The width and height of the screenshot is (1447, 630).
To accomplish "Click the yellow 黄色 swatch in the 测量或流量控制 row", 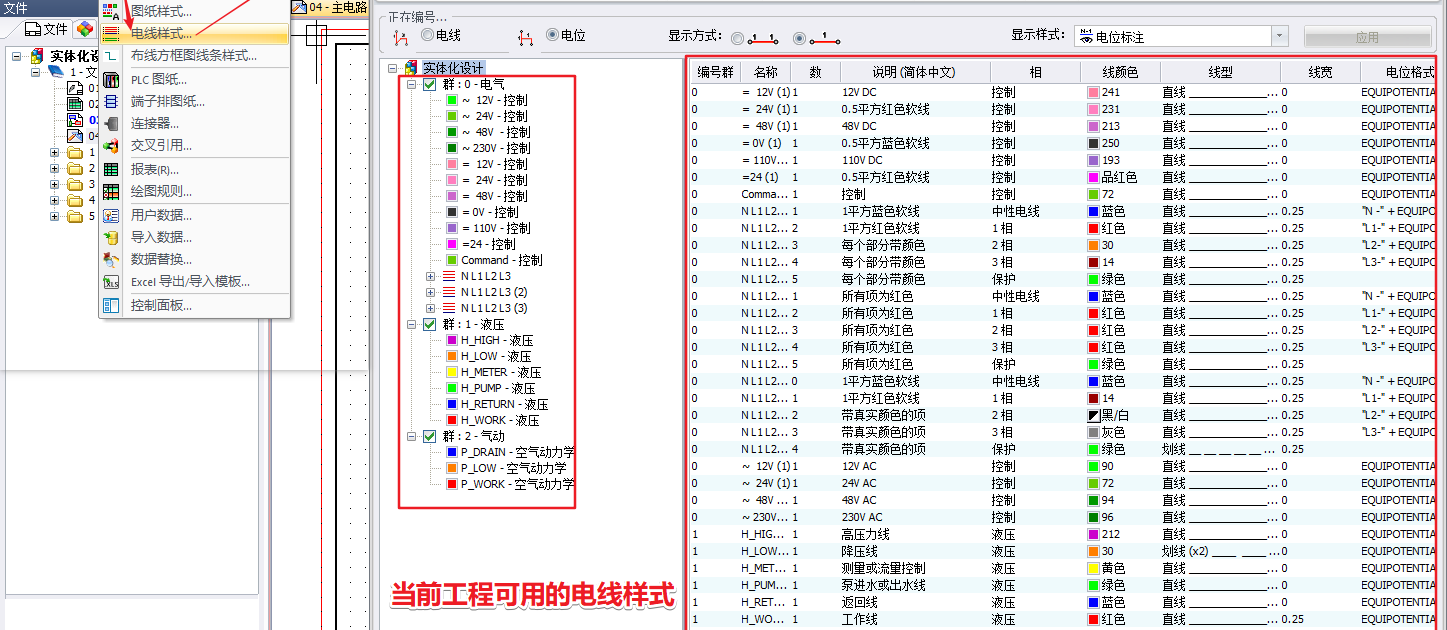I will coord(1093,569).
